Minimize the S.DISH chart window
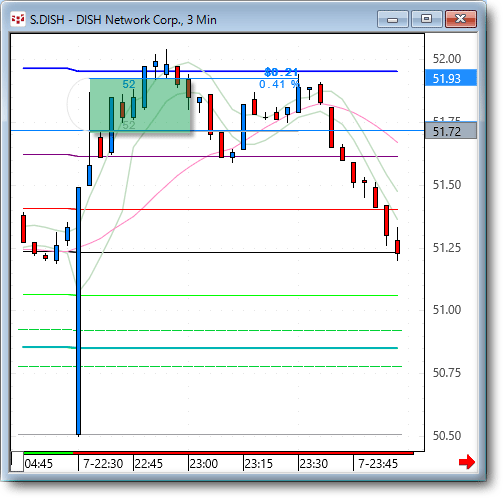 point(393,19)
